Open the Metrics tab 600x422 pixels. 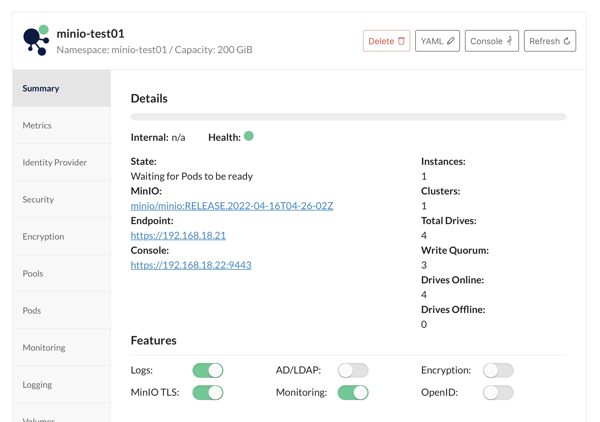(62, 125)
